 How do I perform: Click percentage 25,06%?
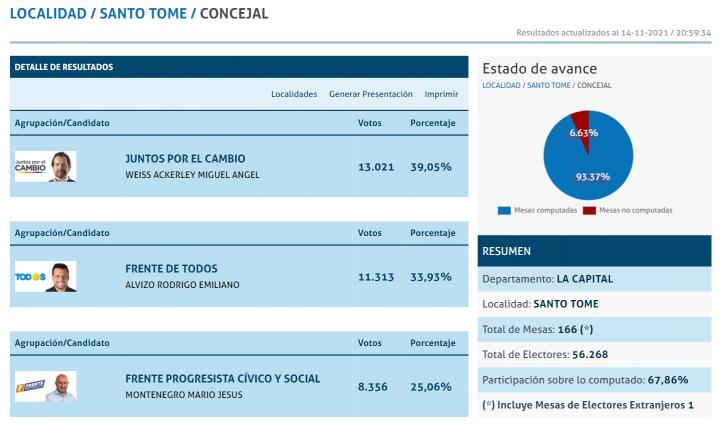[431, 387]
